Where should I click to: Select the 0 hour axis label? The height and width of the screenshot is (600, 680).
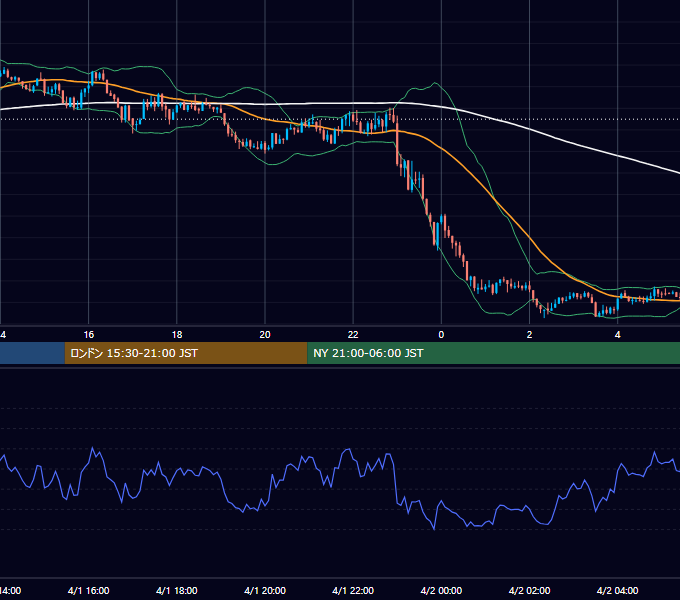point(441,335)
